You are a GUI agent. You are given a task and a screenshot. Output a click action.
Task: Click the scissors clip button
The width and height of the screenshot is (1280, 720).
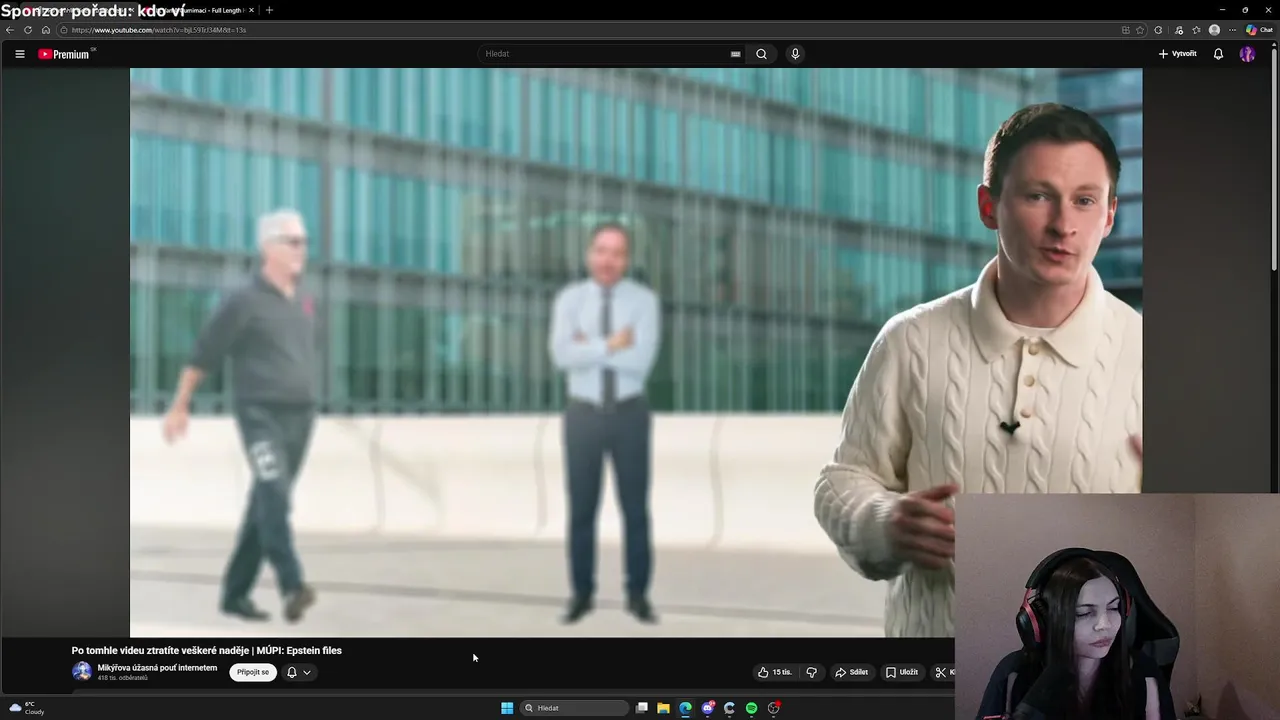pos(940,672)
